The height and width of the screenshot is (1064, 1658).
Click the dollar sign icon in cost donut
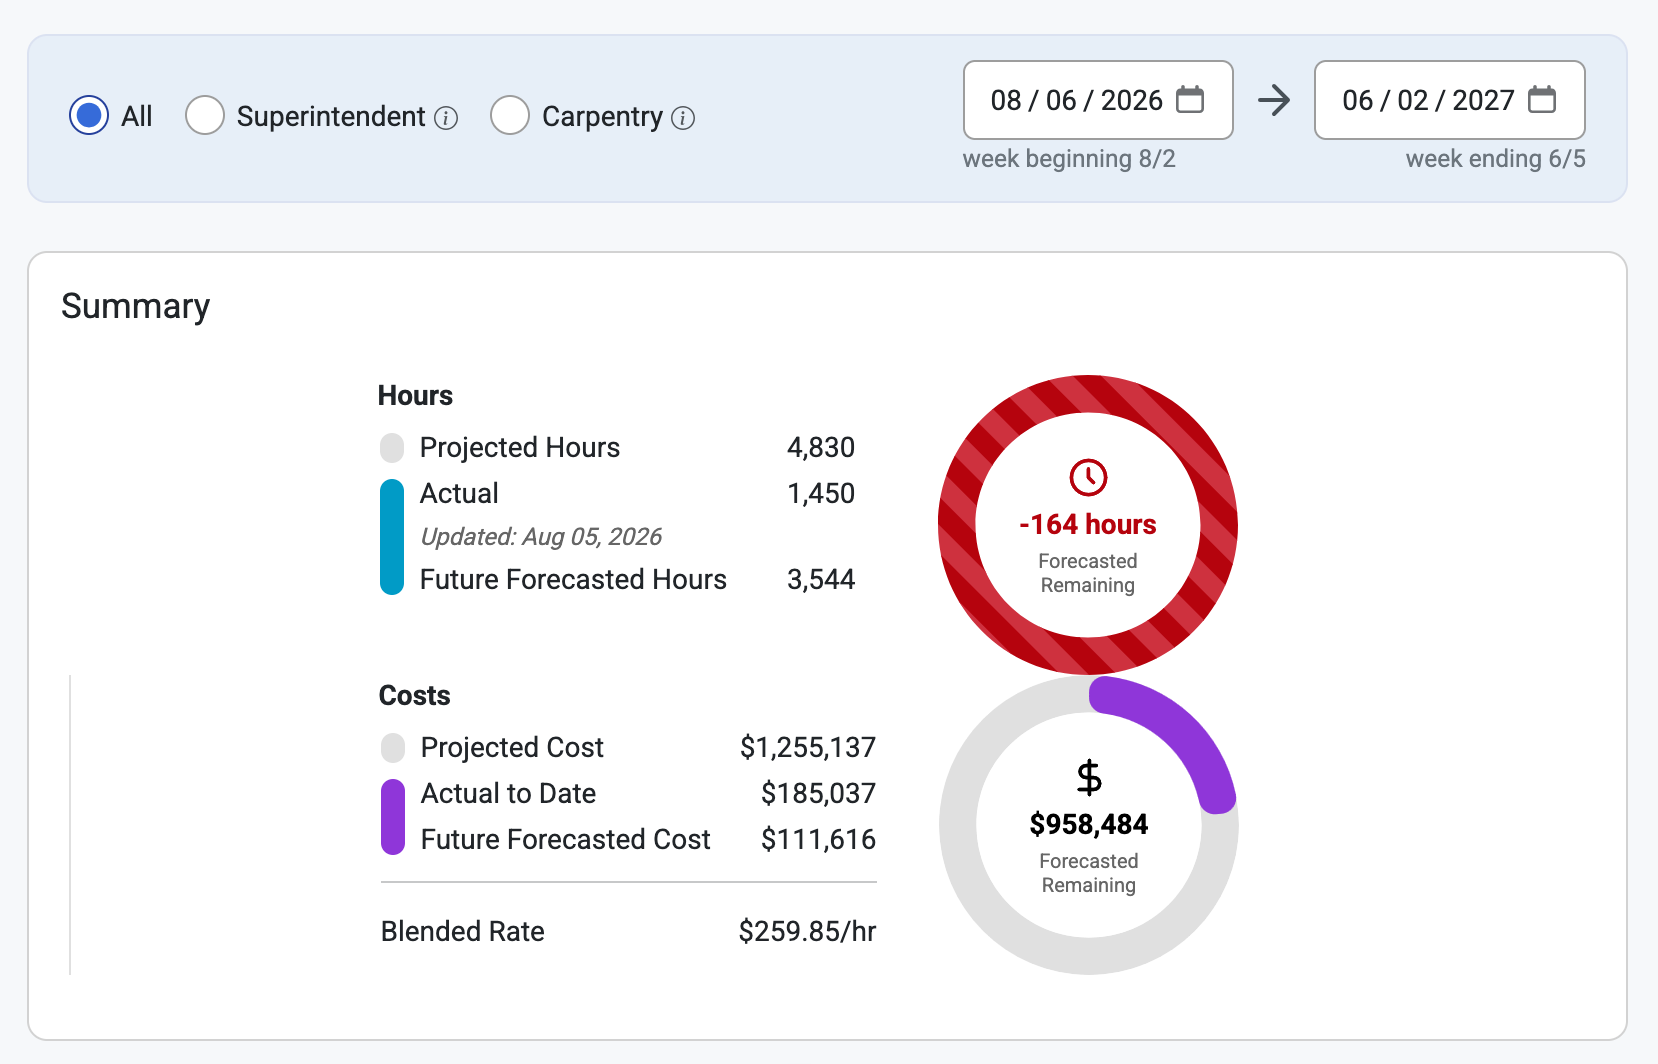(x=1089, y=777)
